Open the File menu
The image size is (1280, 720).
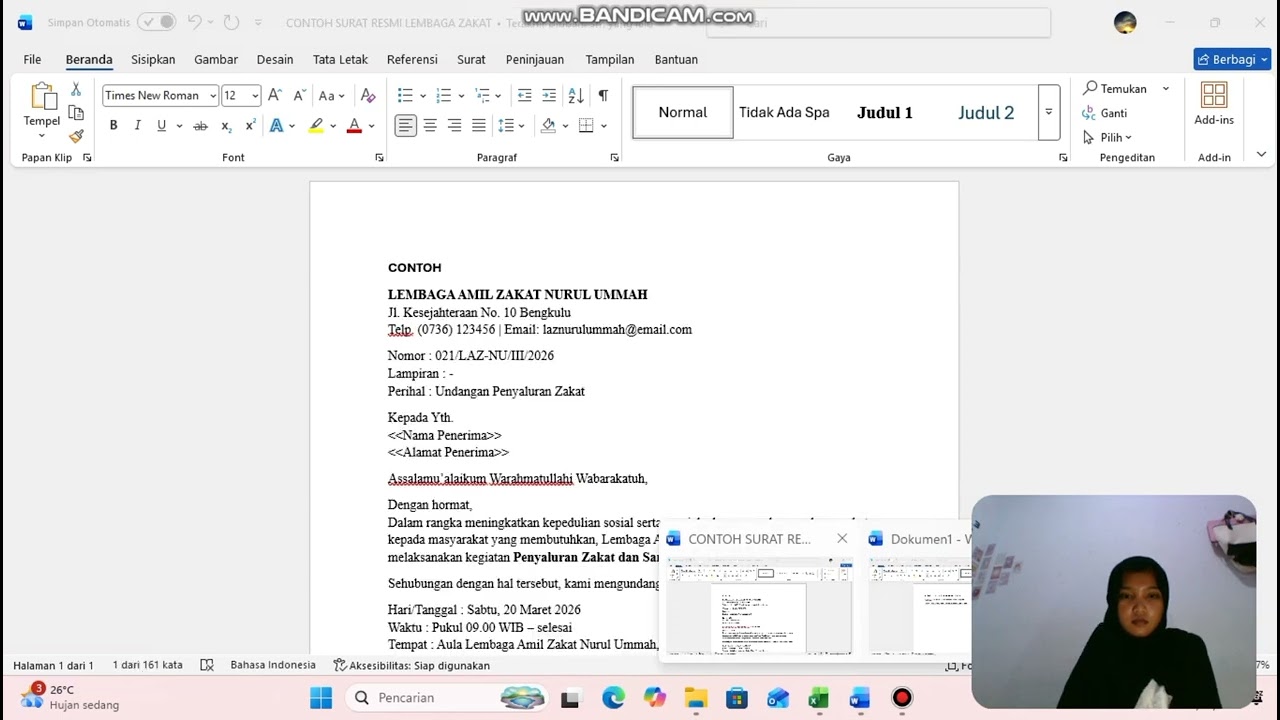(x=32, y=59)
